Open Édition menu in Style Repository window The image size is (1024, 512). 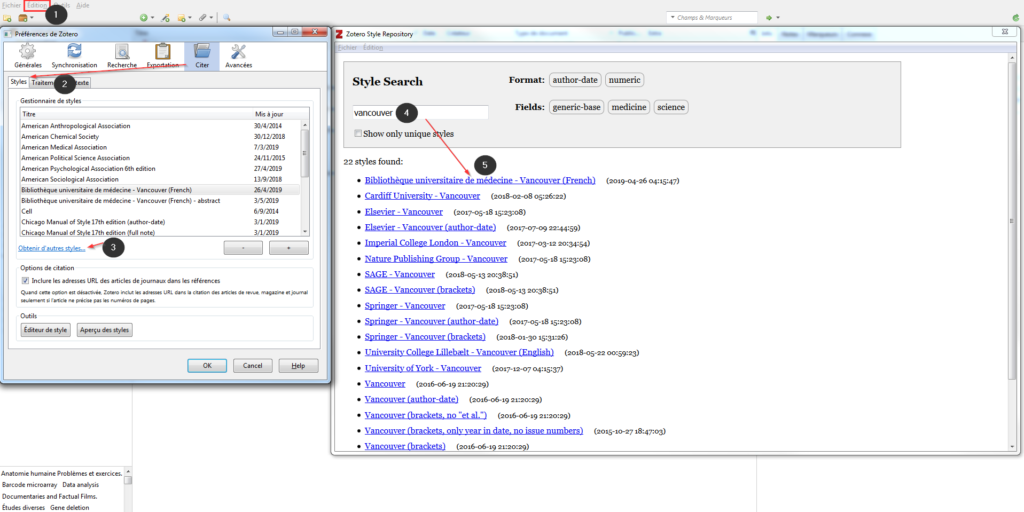(x=373, y=48)
